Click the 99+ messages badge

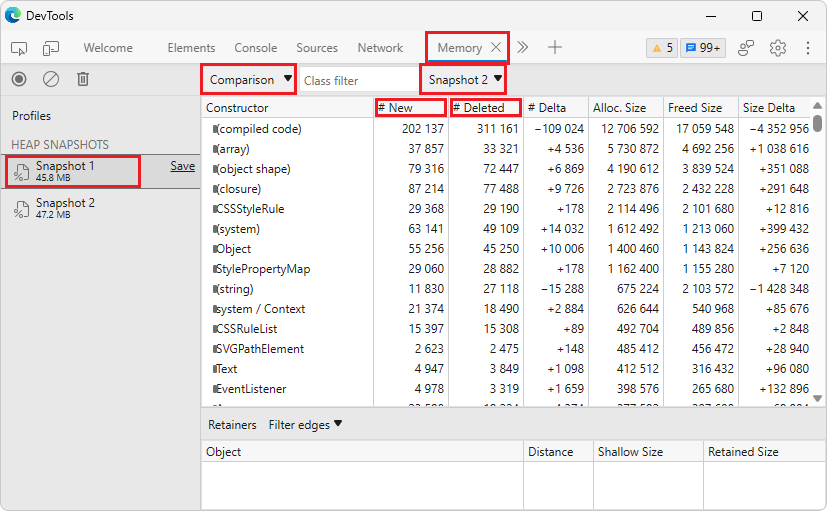[x=703, y=48]
